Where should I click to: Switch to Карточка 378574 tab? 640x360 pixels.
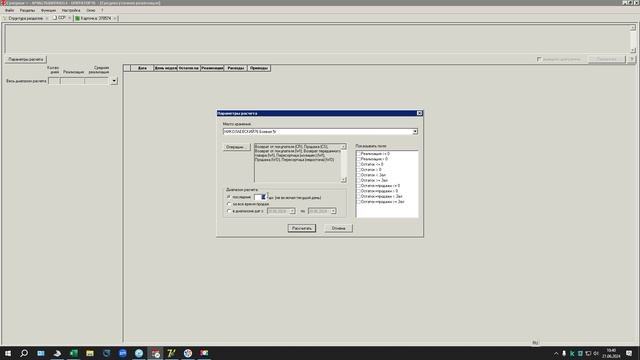[x=96, y=18]
